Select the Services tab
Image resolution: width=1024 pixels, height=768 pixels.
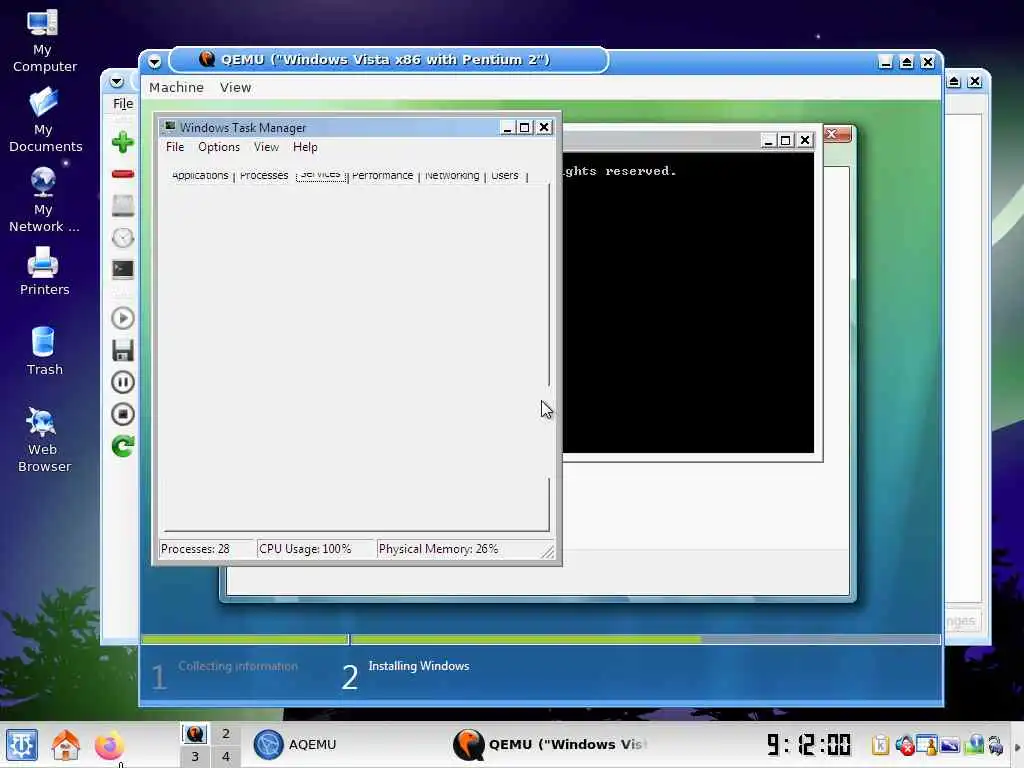coord(321,174)
